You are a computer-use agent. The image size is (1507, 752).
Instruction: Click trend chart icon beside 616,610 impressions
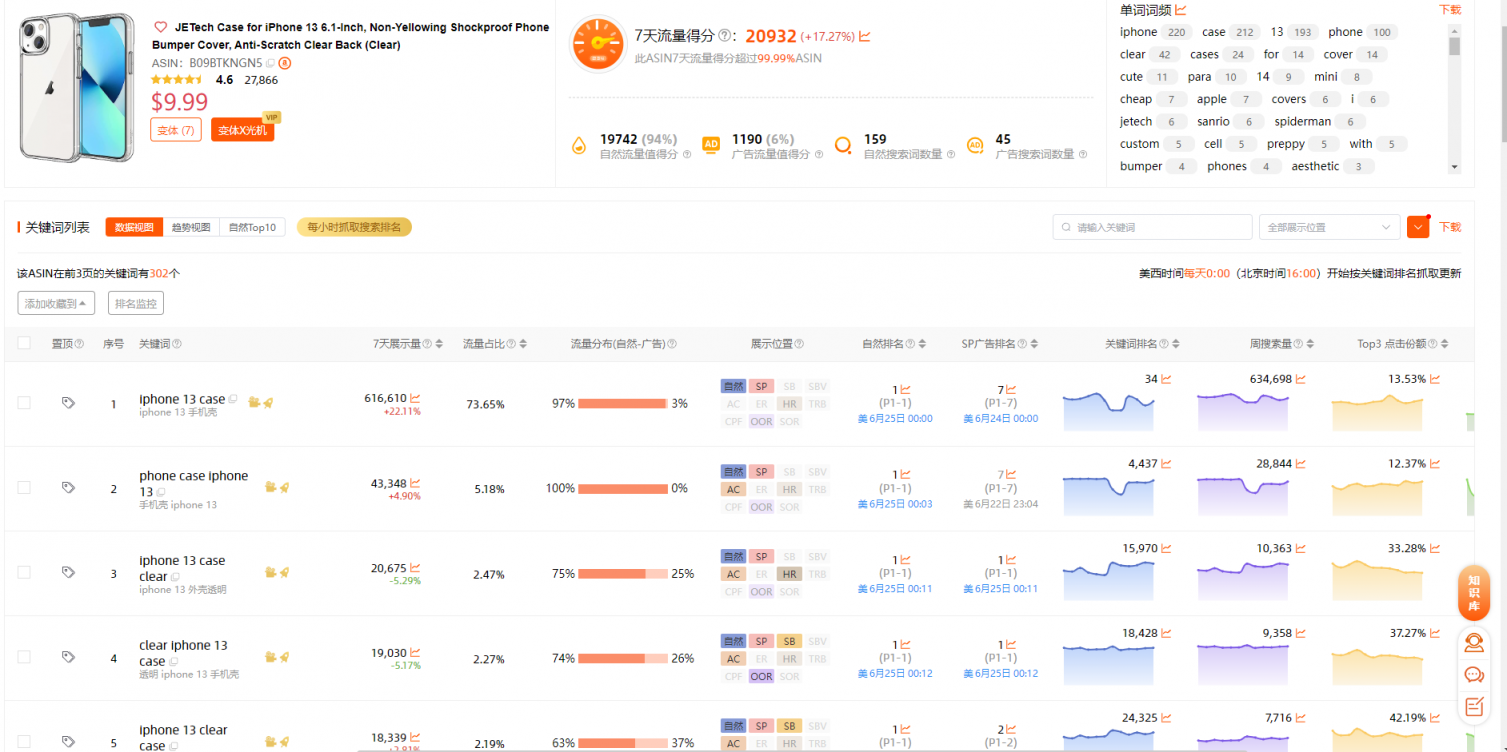coord(415,398)
